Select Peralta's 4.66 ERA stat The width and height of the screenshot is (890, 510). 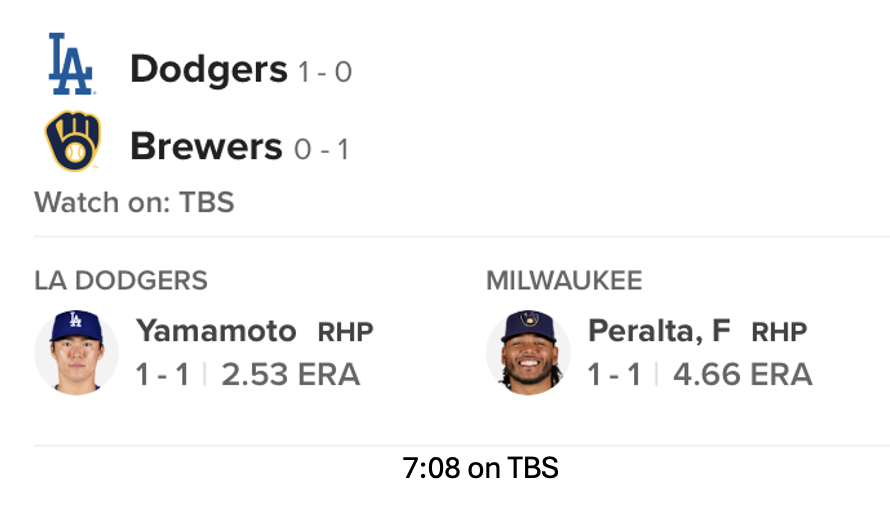(742, 375)
